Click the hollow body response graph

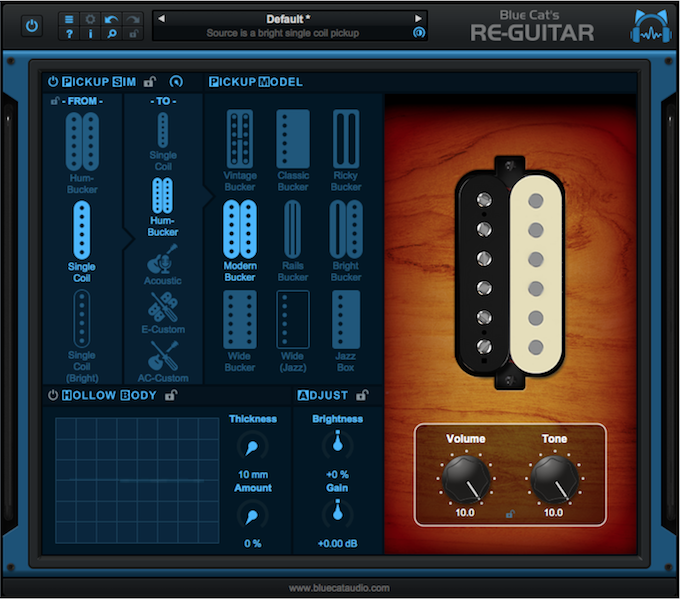pos(137,480)
